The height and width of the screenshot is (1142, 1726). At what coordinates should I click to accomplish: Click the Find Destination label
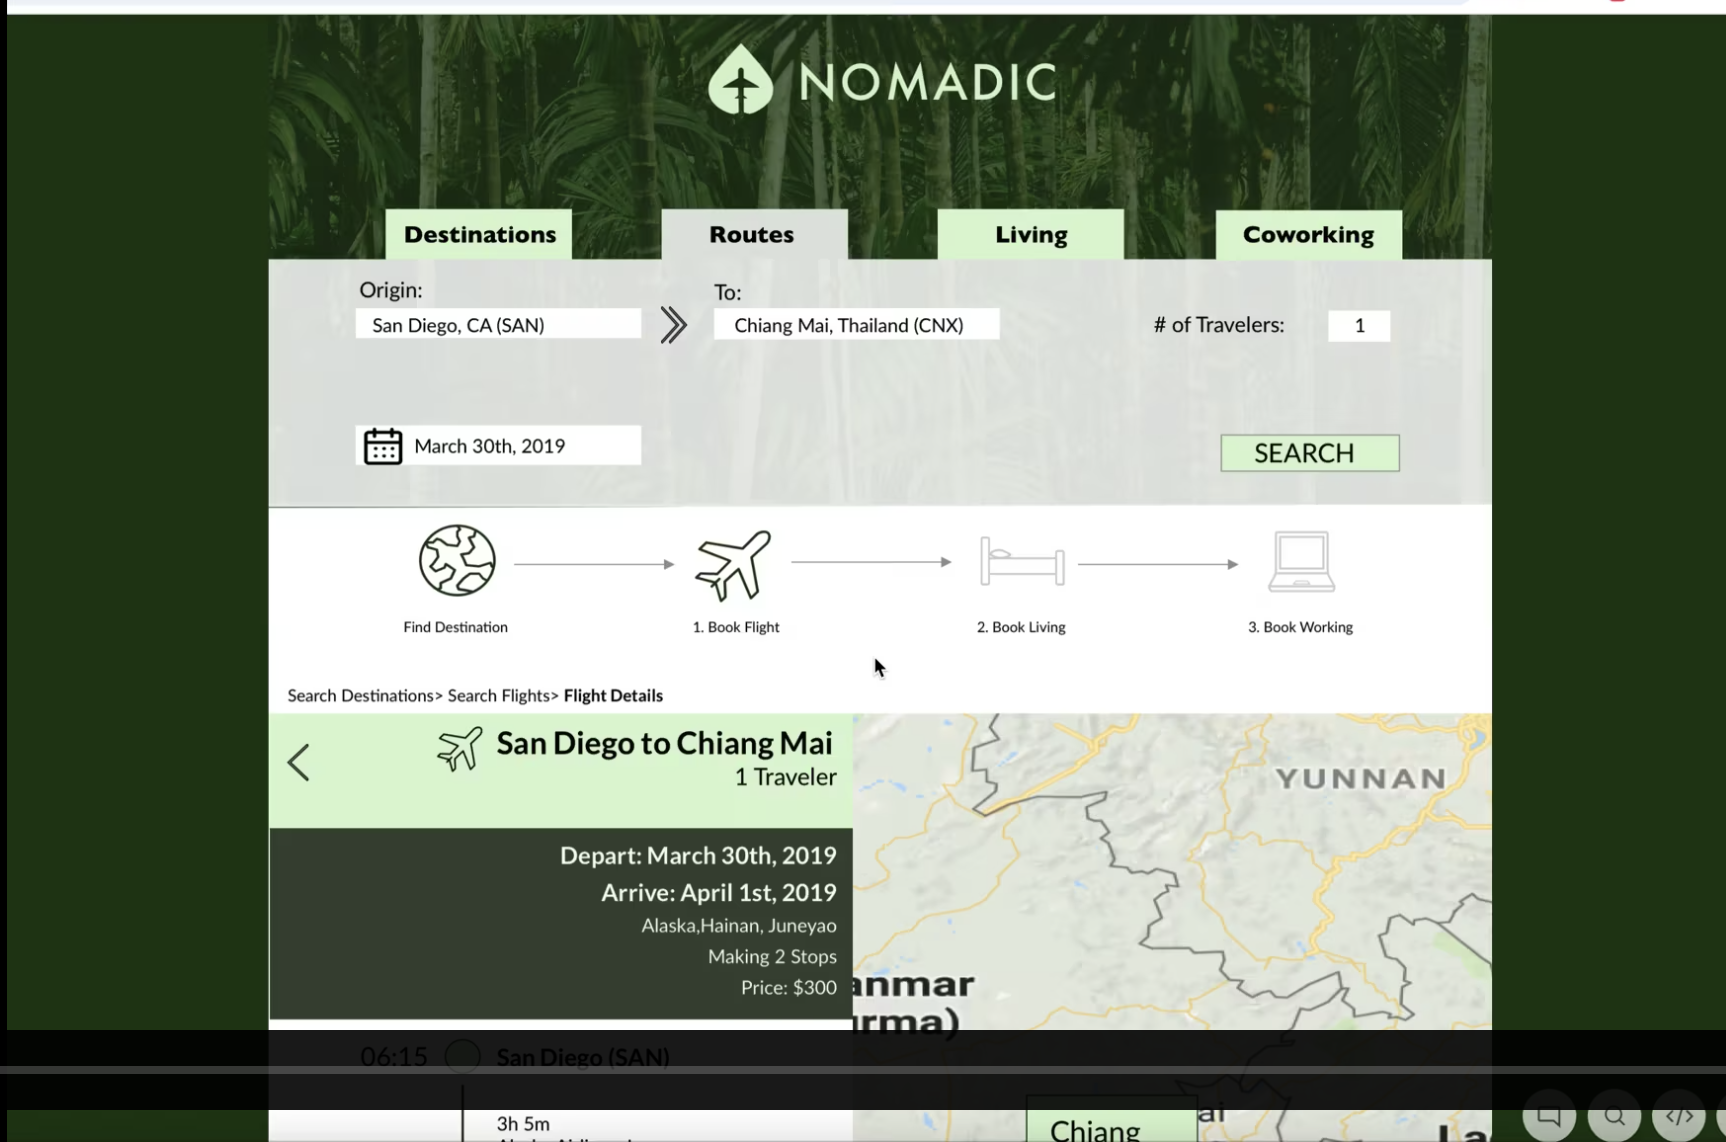click(455, 627)
